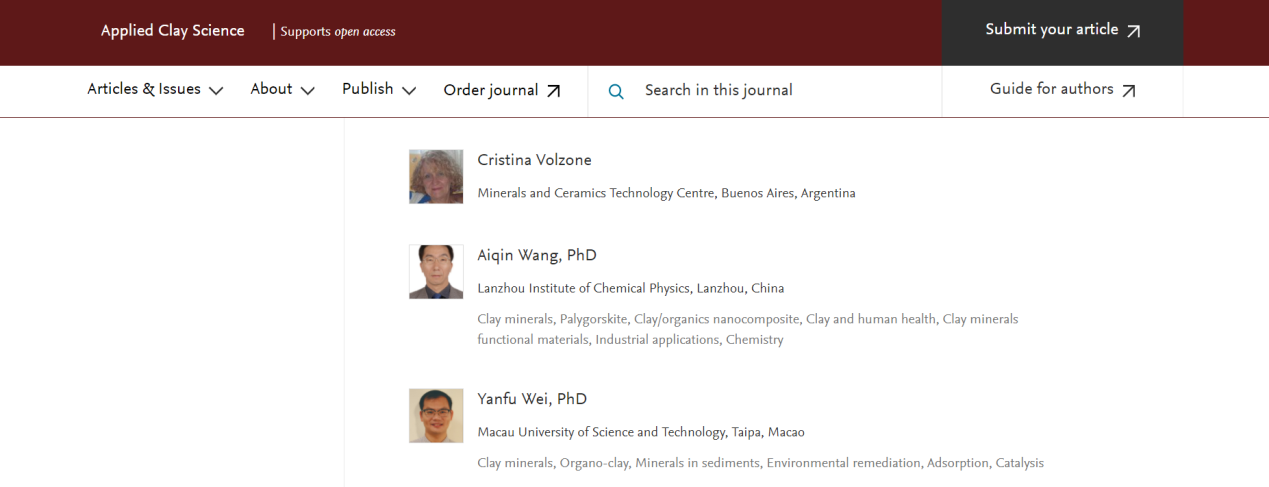1269x487 pixels.
Task: Click Yanfu Wei's profile photo
Action: [x=436, y=416]
